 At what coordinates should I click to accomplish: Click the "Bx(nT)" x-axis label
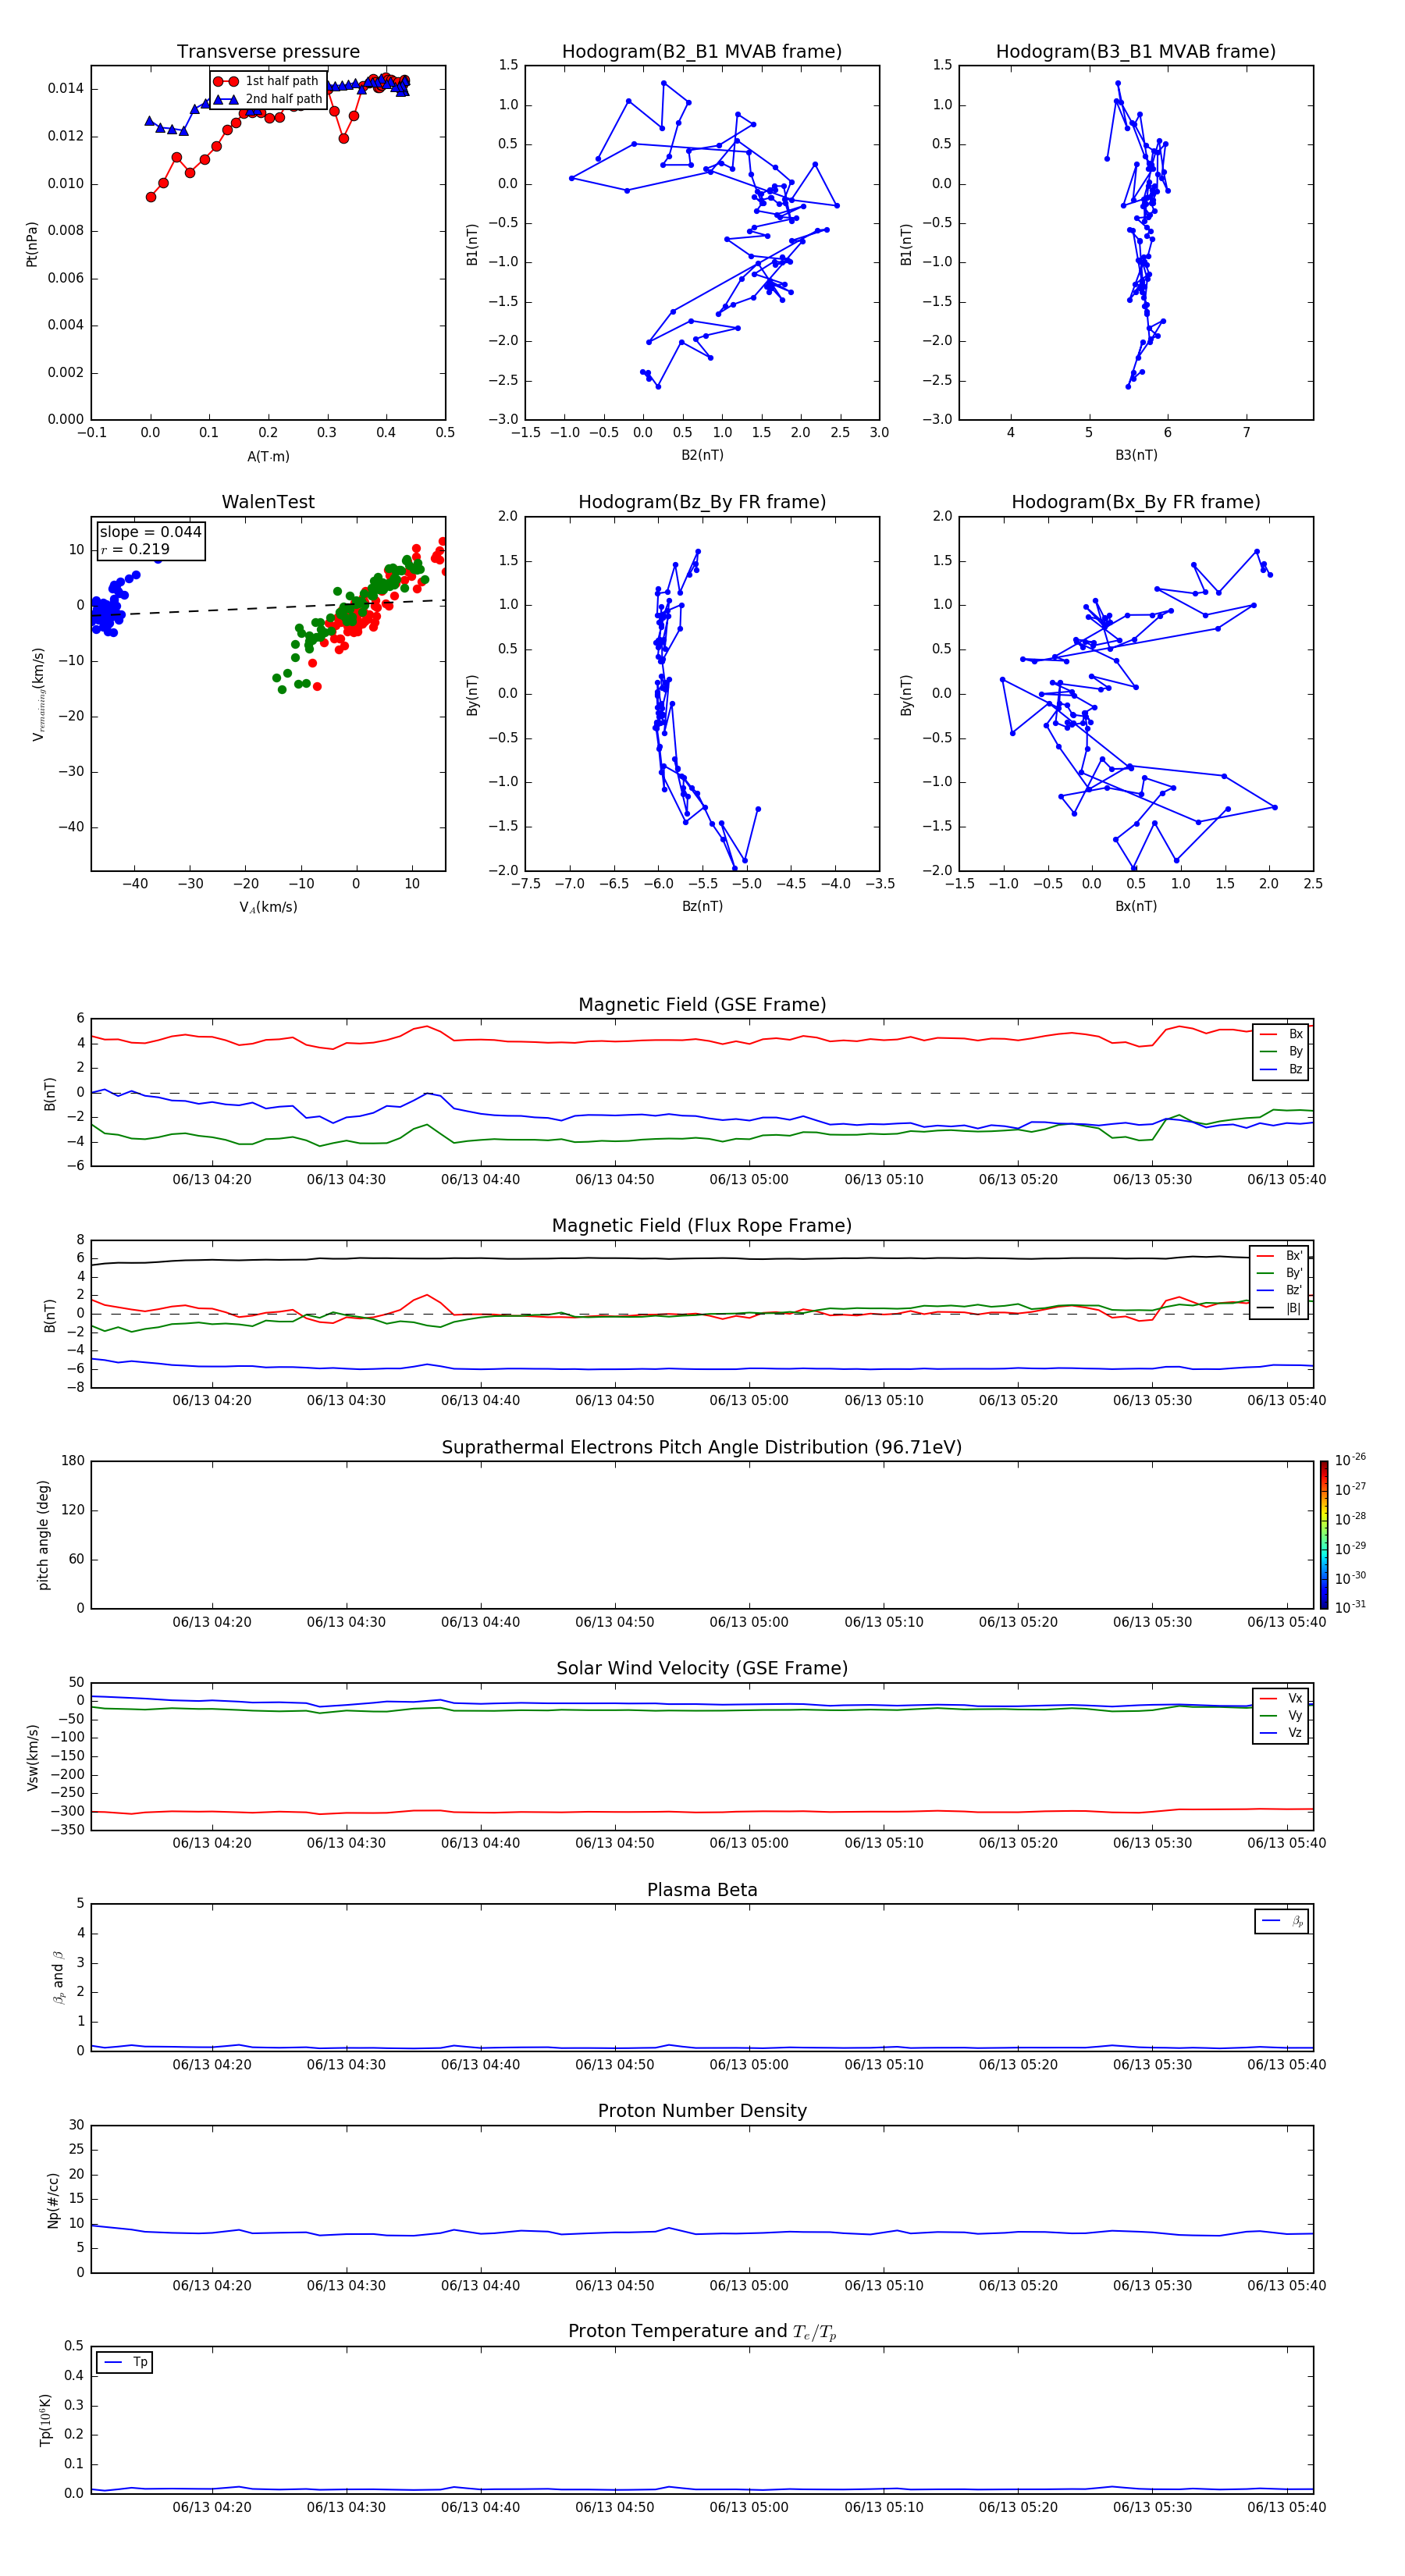point(1136,906)
